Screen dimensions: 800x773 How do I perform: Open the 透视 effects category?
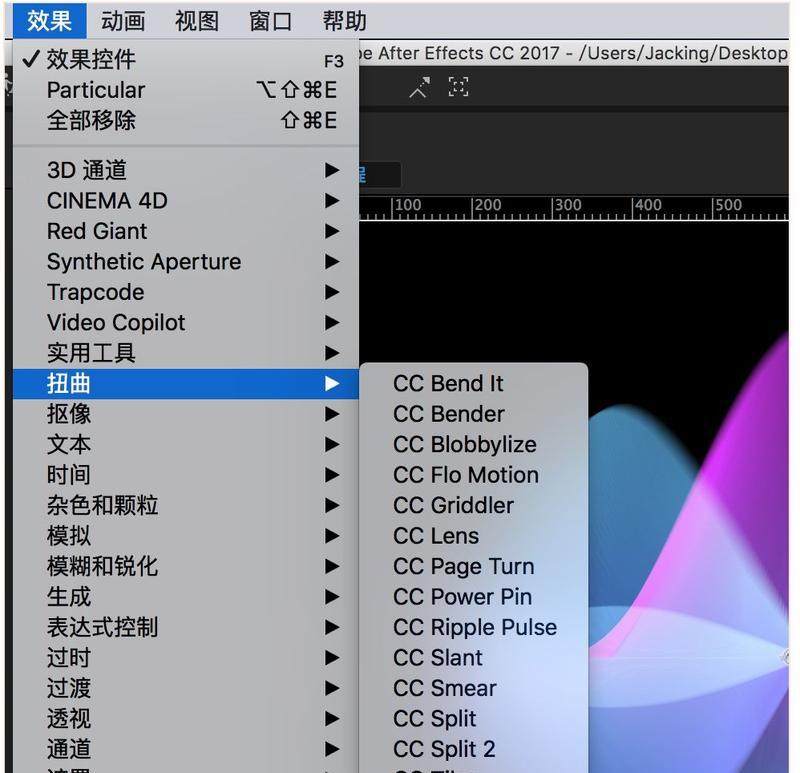coord(186,719)
